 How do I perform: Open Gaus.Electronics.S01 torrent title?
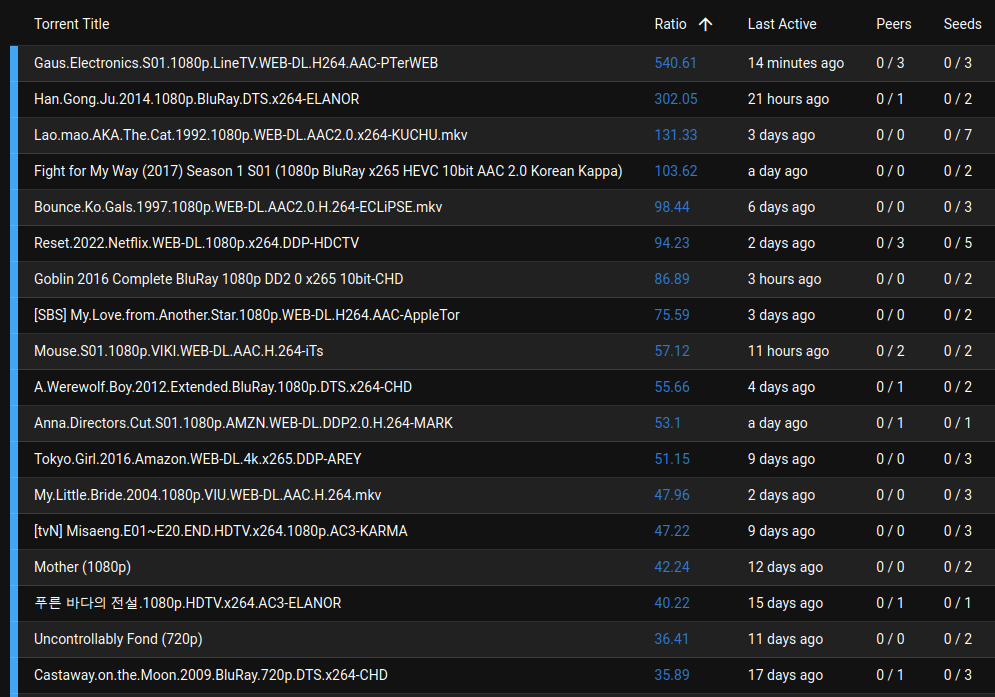(236, 63)
